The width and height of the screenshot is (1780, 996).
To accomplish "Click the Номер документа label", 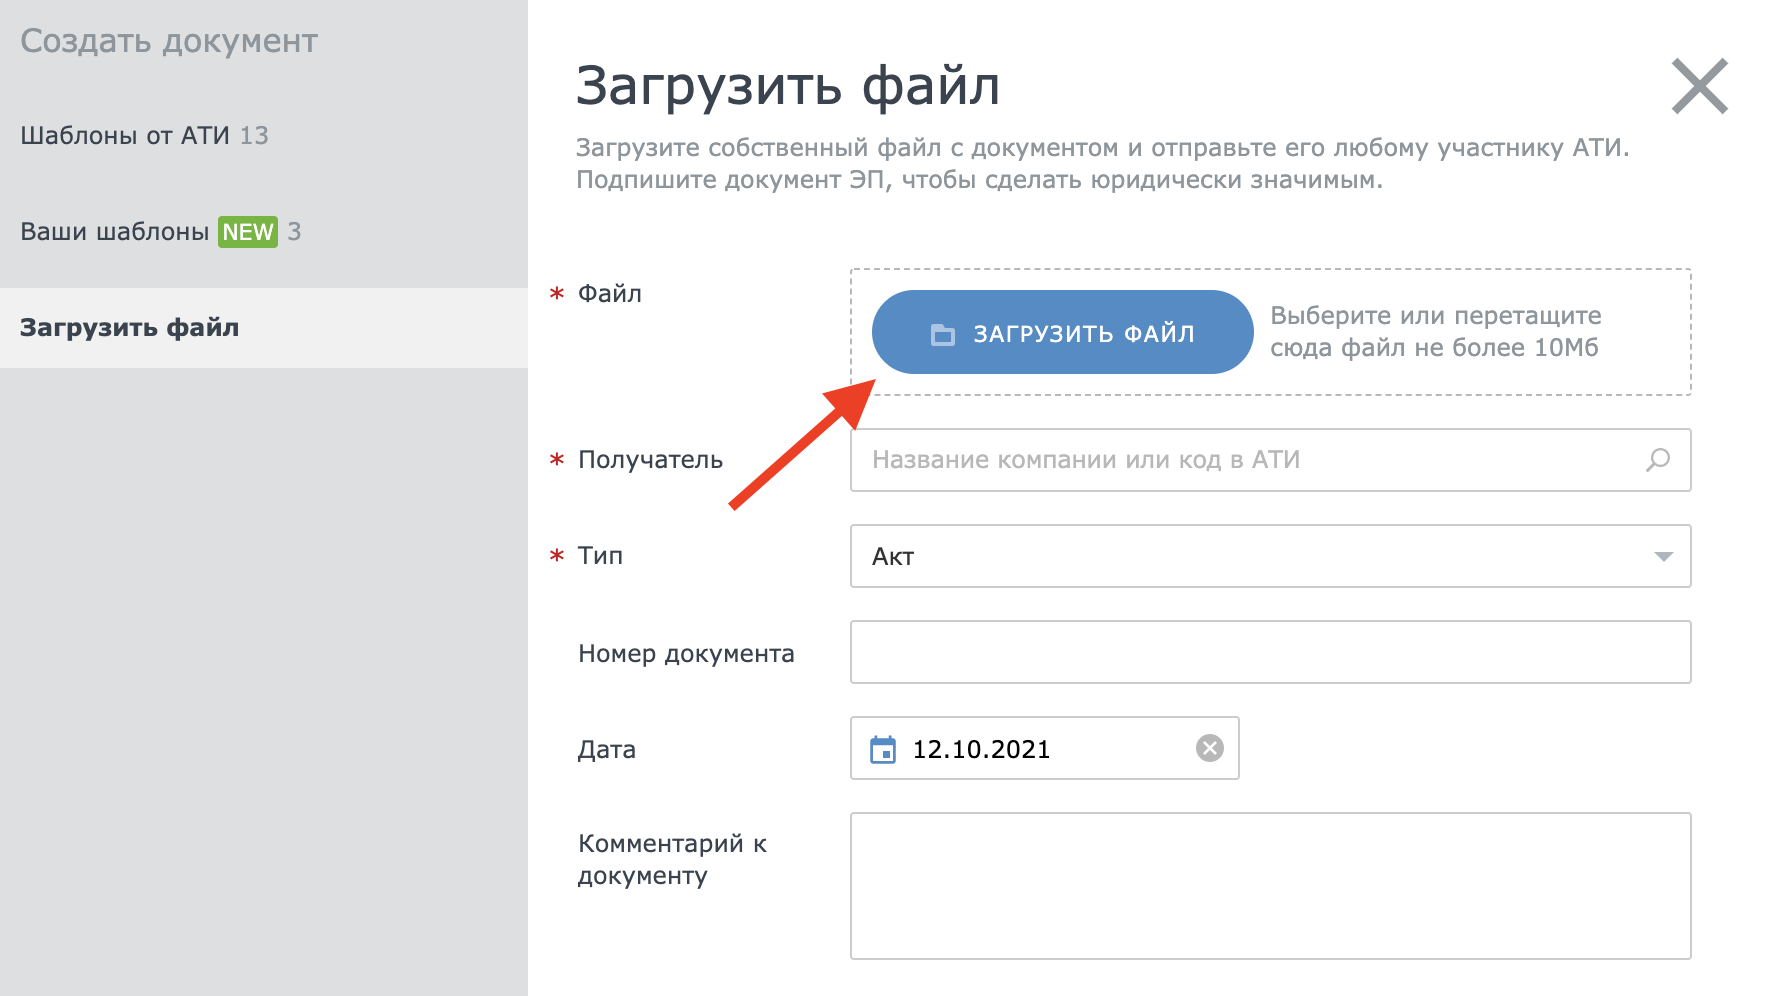I will point(686,654).
